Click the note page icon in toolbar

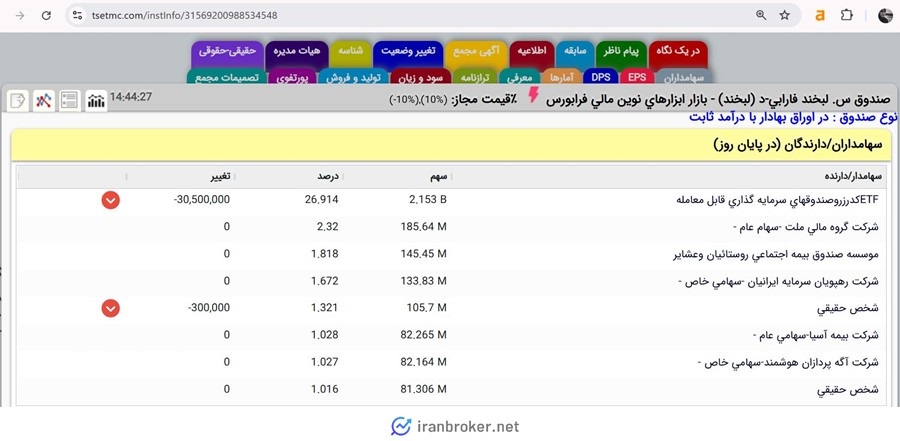(x=18, y=100)
